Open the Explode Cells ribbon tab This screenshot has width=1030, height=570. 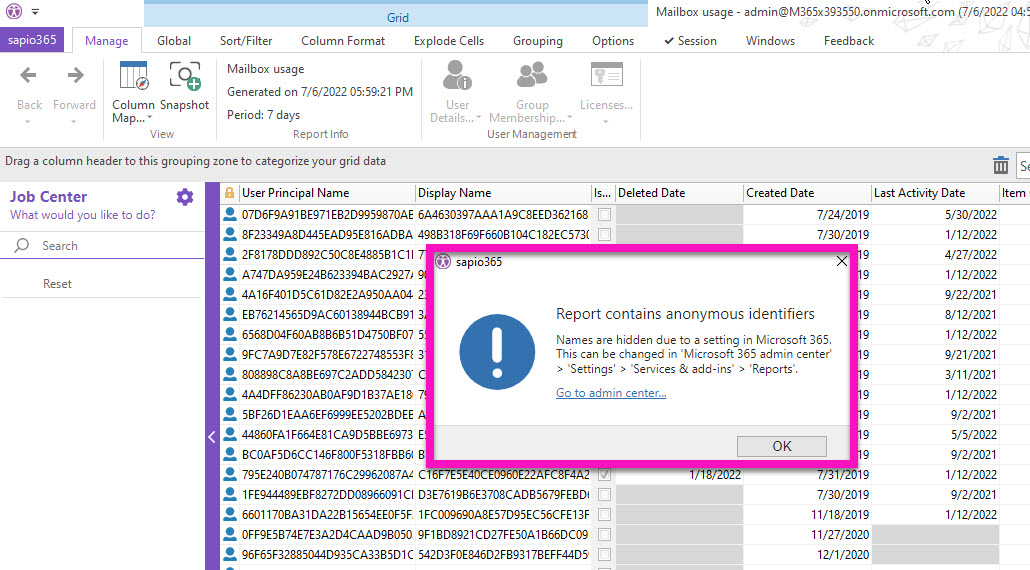449,41
